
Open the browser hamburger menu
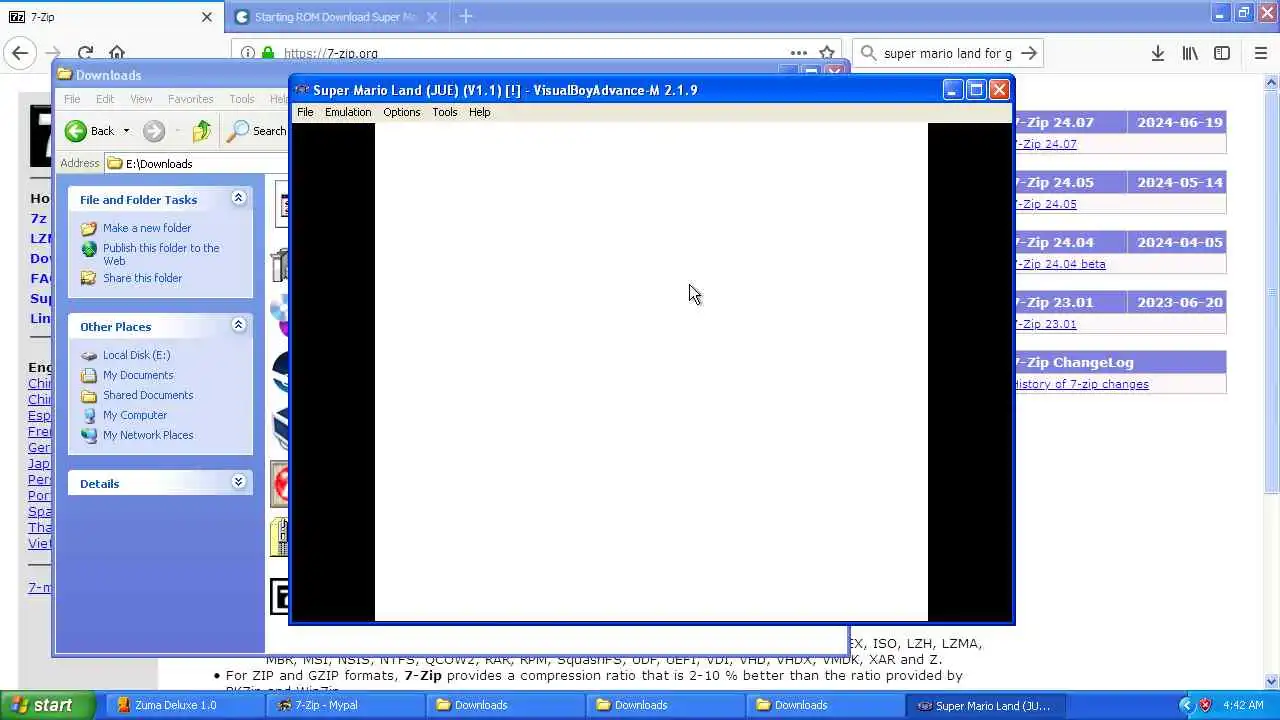click(1260, 53)
